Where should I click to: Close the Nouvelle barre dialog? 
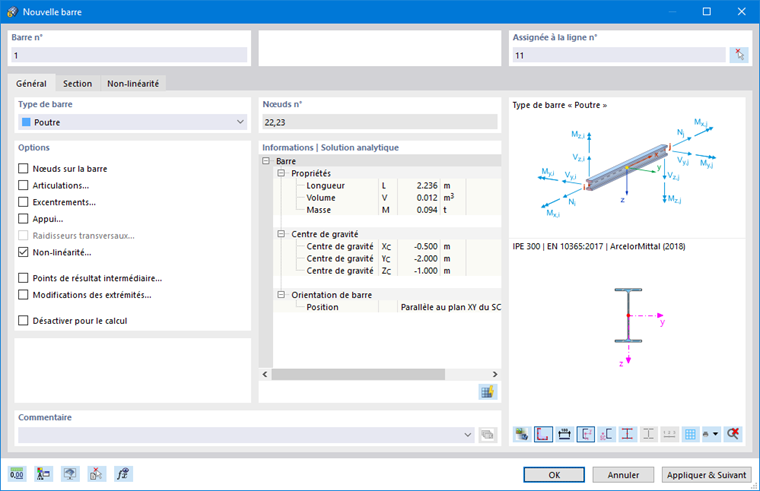tap(742, 12)
